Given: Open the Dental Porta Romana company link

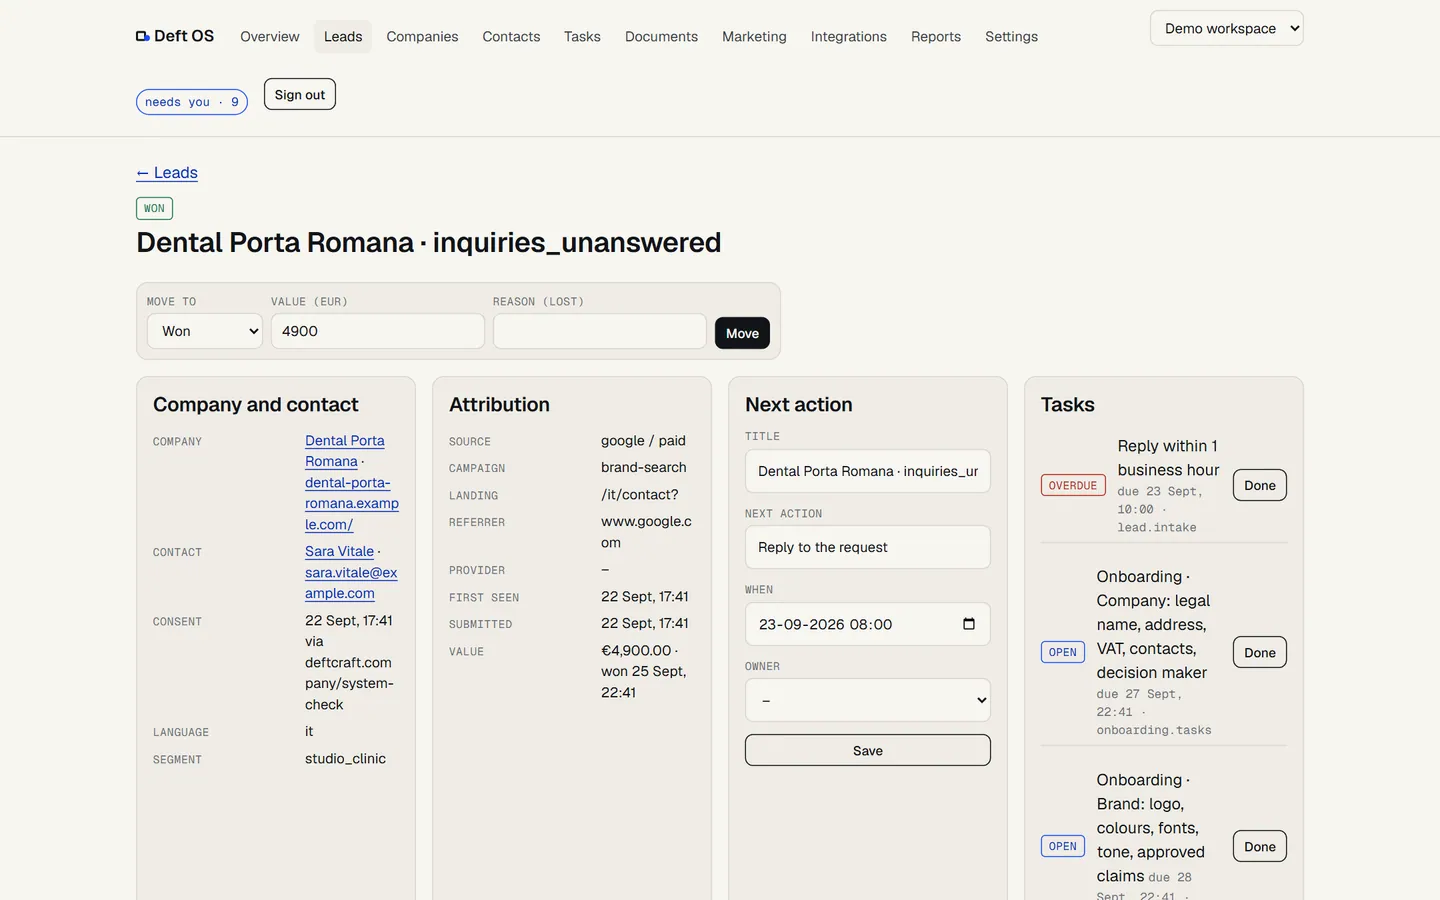Looking at the screenshot, I should (344, 451).
